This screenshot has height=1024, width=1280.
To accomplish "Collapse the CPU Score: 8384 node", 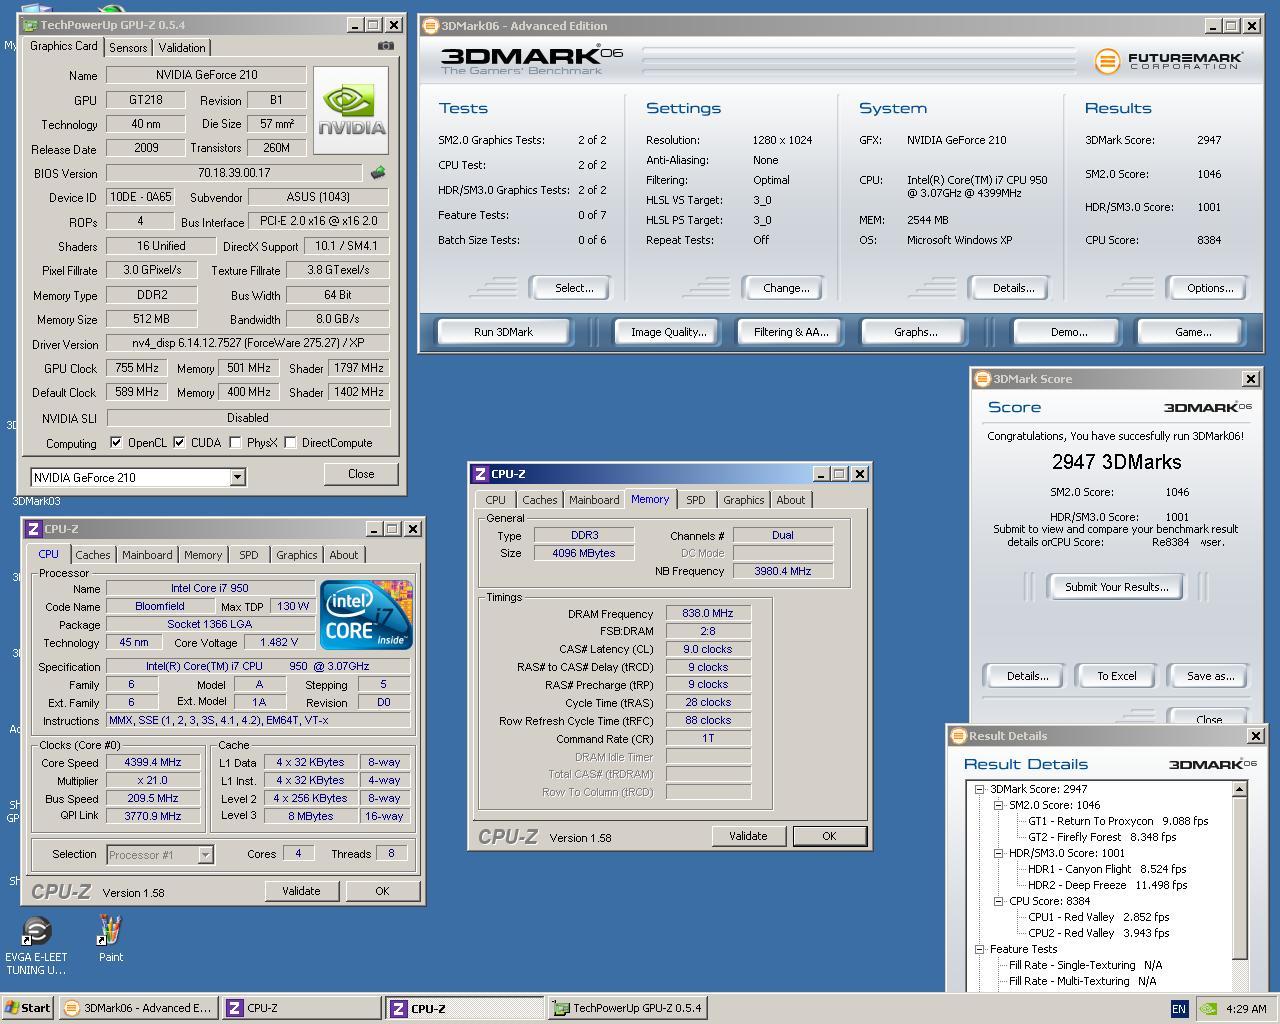I will (x=998, y=901).
